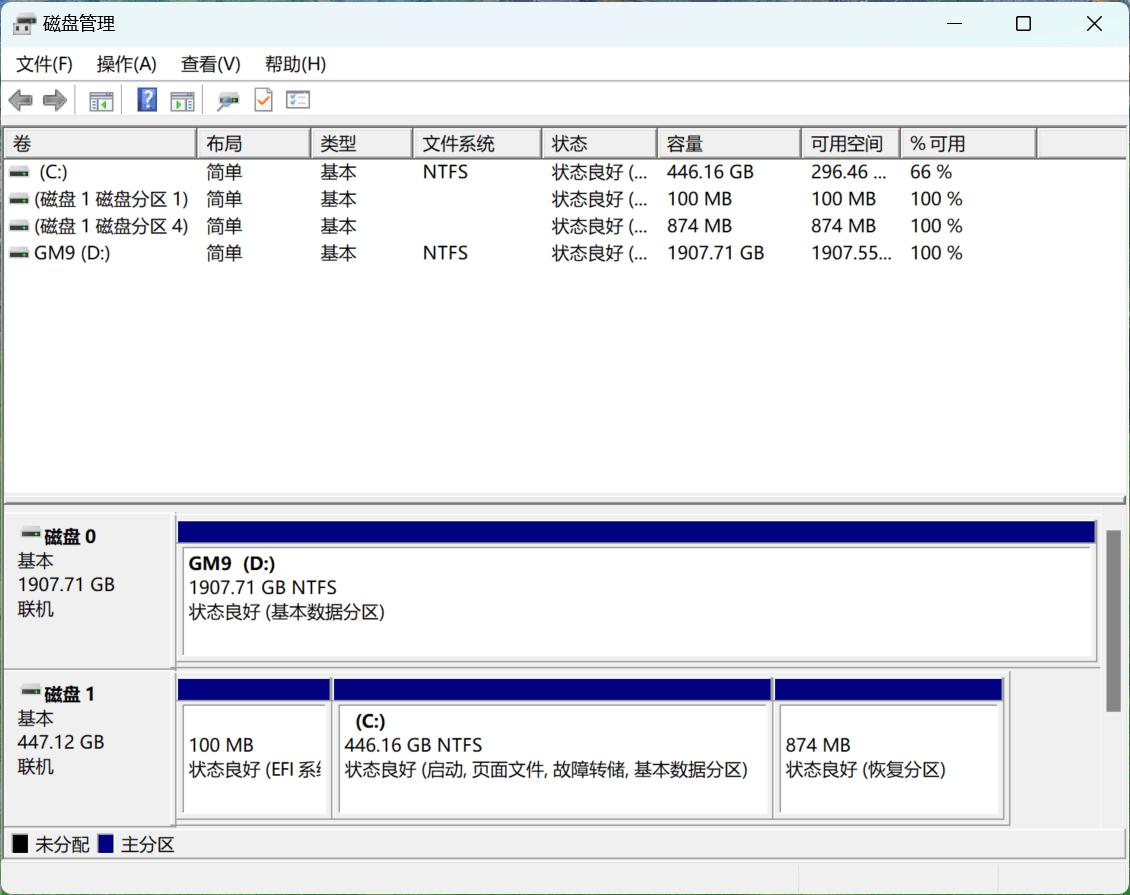This screenshot has width=1130, height=895.
Task: Click the back arrow toolbar icon
Action: click(21, 100)
